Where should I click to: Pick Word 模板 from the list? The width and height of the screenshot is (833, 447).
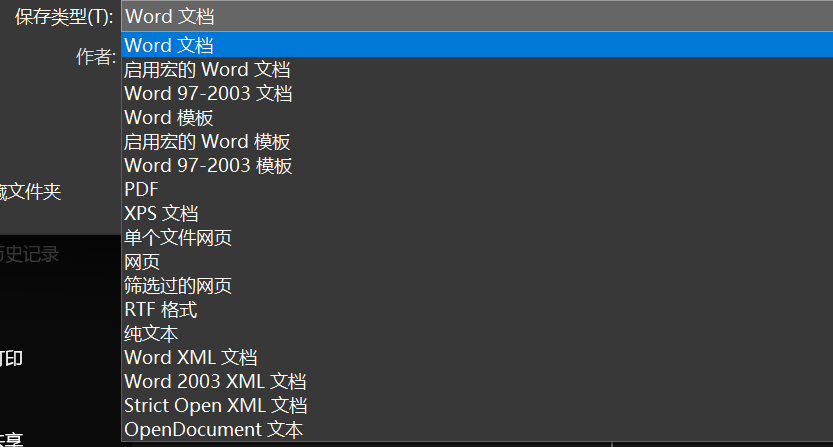(477, 117)
